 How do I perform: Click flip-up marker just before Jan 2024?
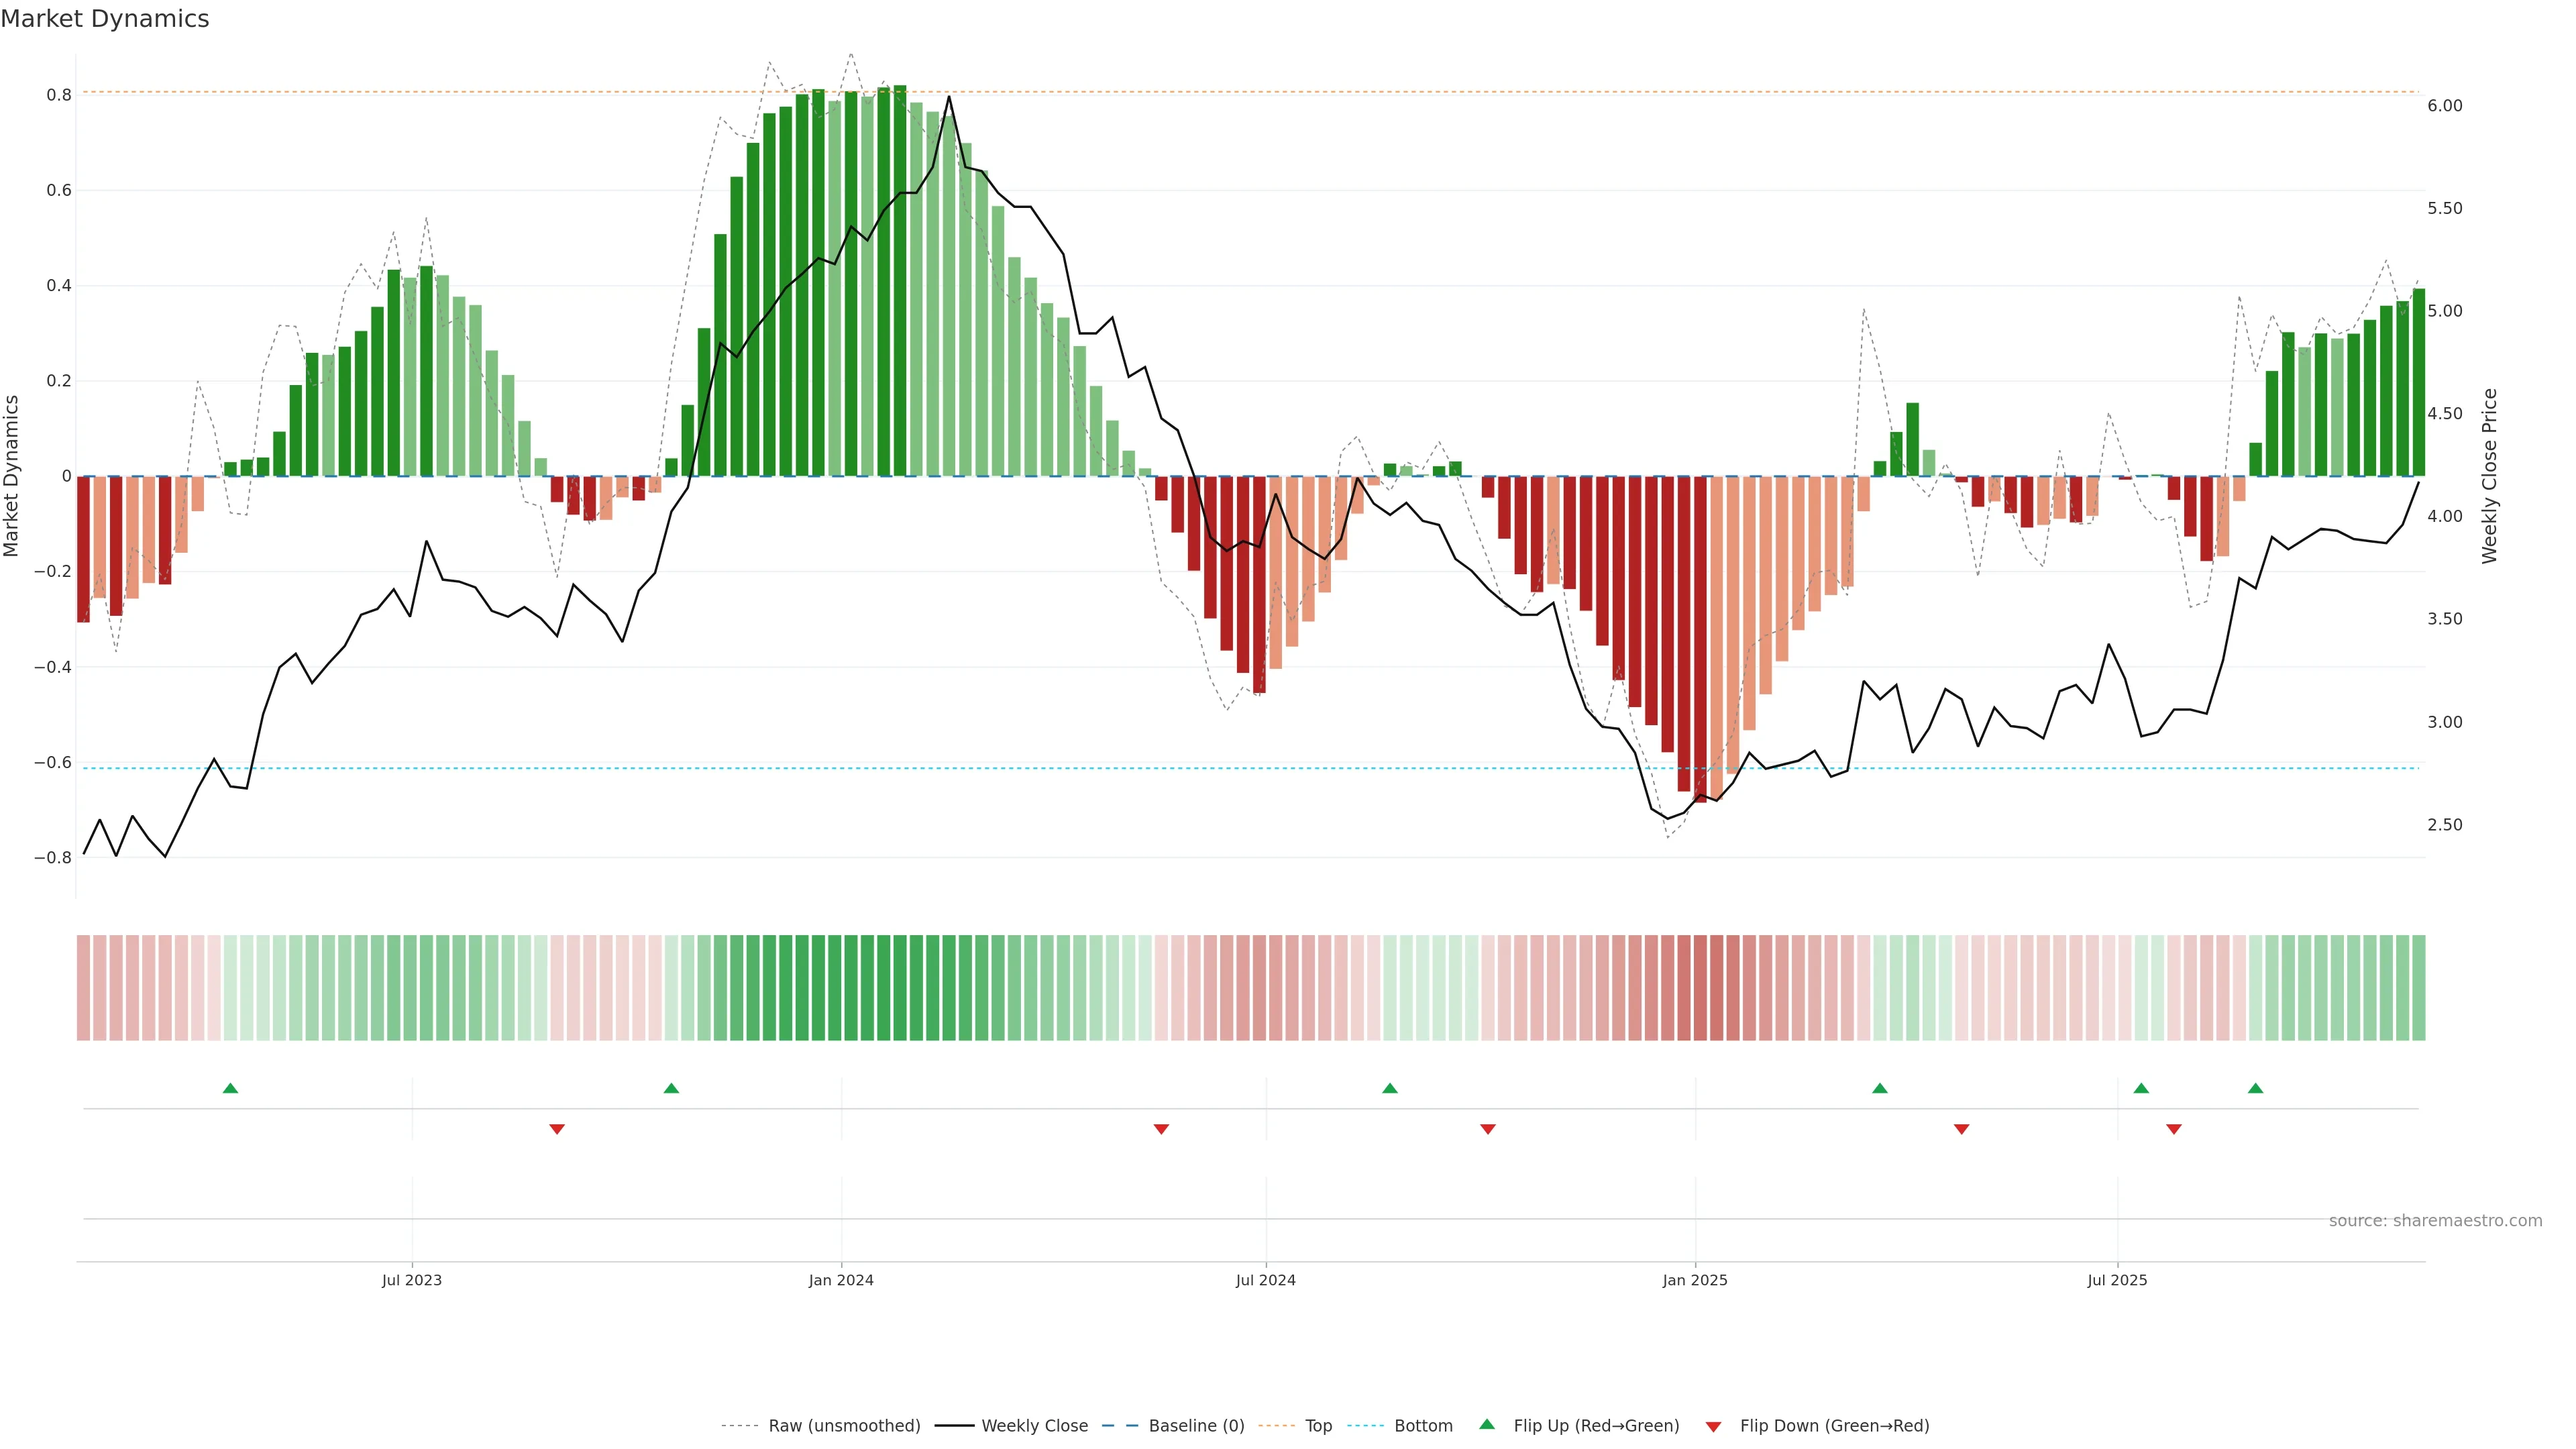click(x=671, y=1088)
